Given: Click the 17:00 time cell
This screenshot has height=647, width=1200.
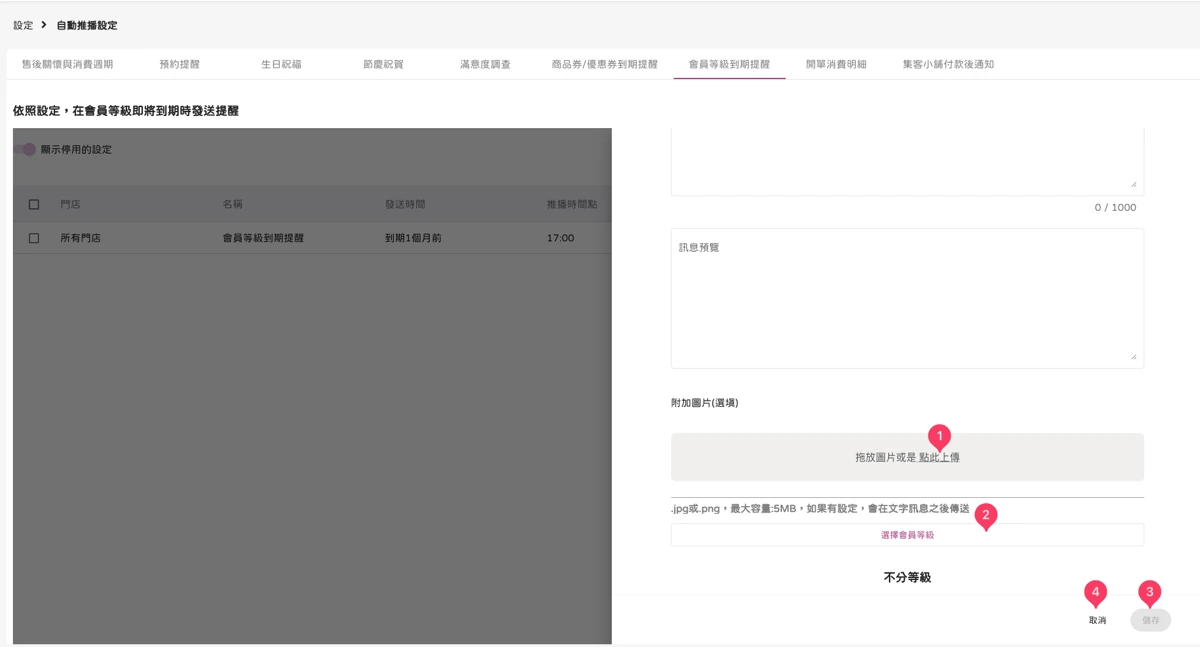Looking at the screenshot, I should click(x=560, y=238).
